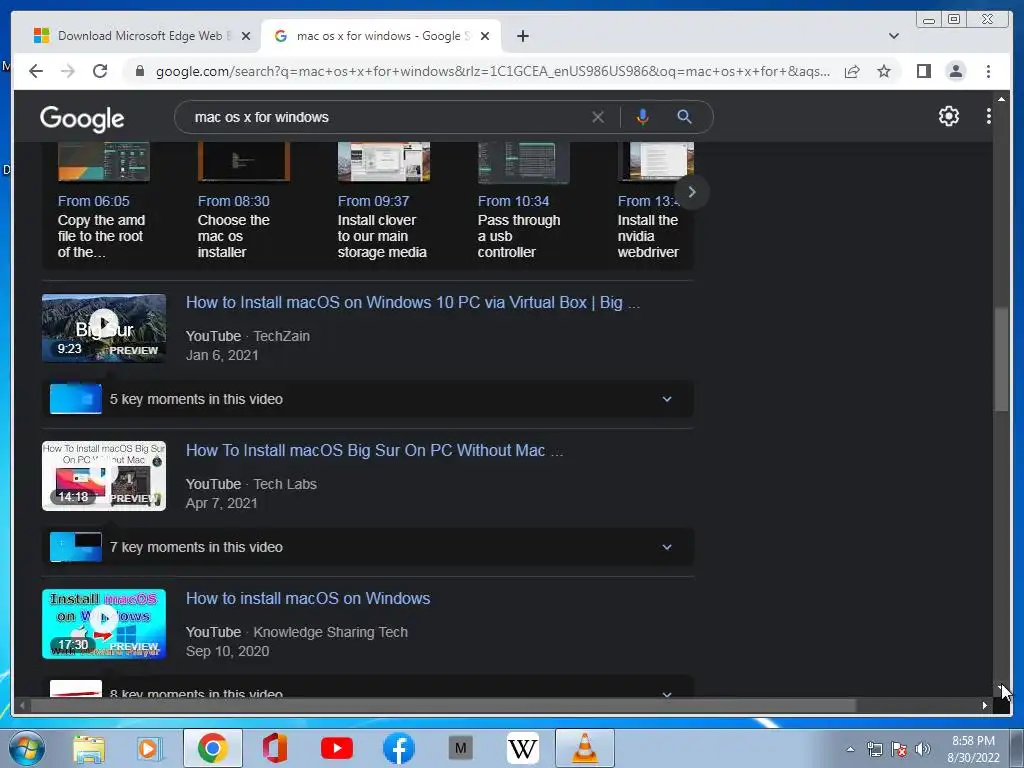
Task: Open How to install macOS on Windows link
Action: click(308, 599)
